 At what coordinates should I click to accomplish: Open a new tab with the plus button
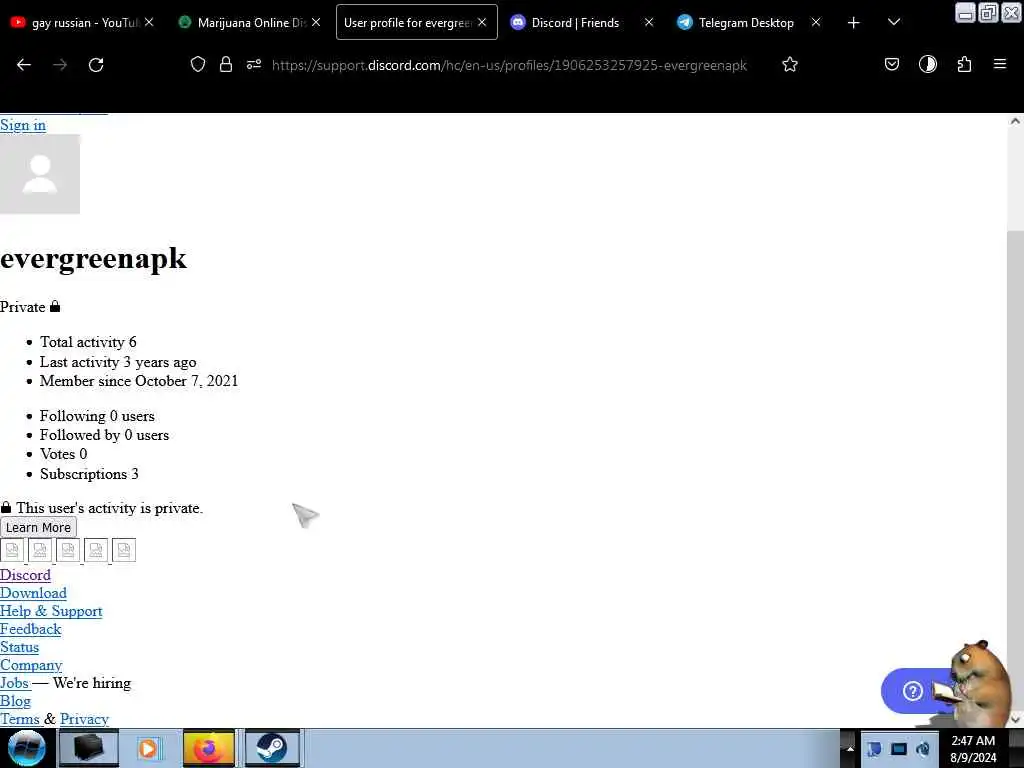tap(854, 23)
